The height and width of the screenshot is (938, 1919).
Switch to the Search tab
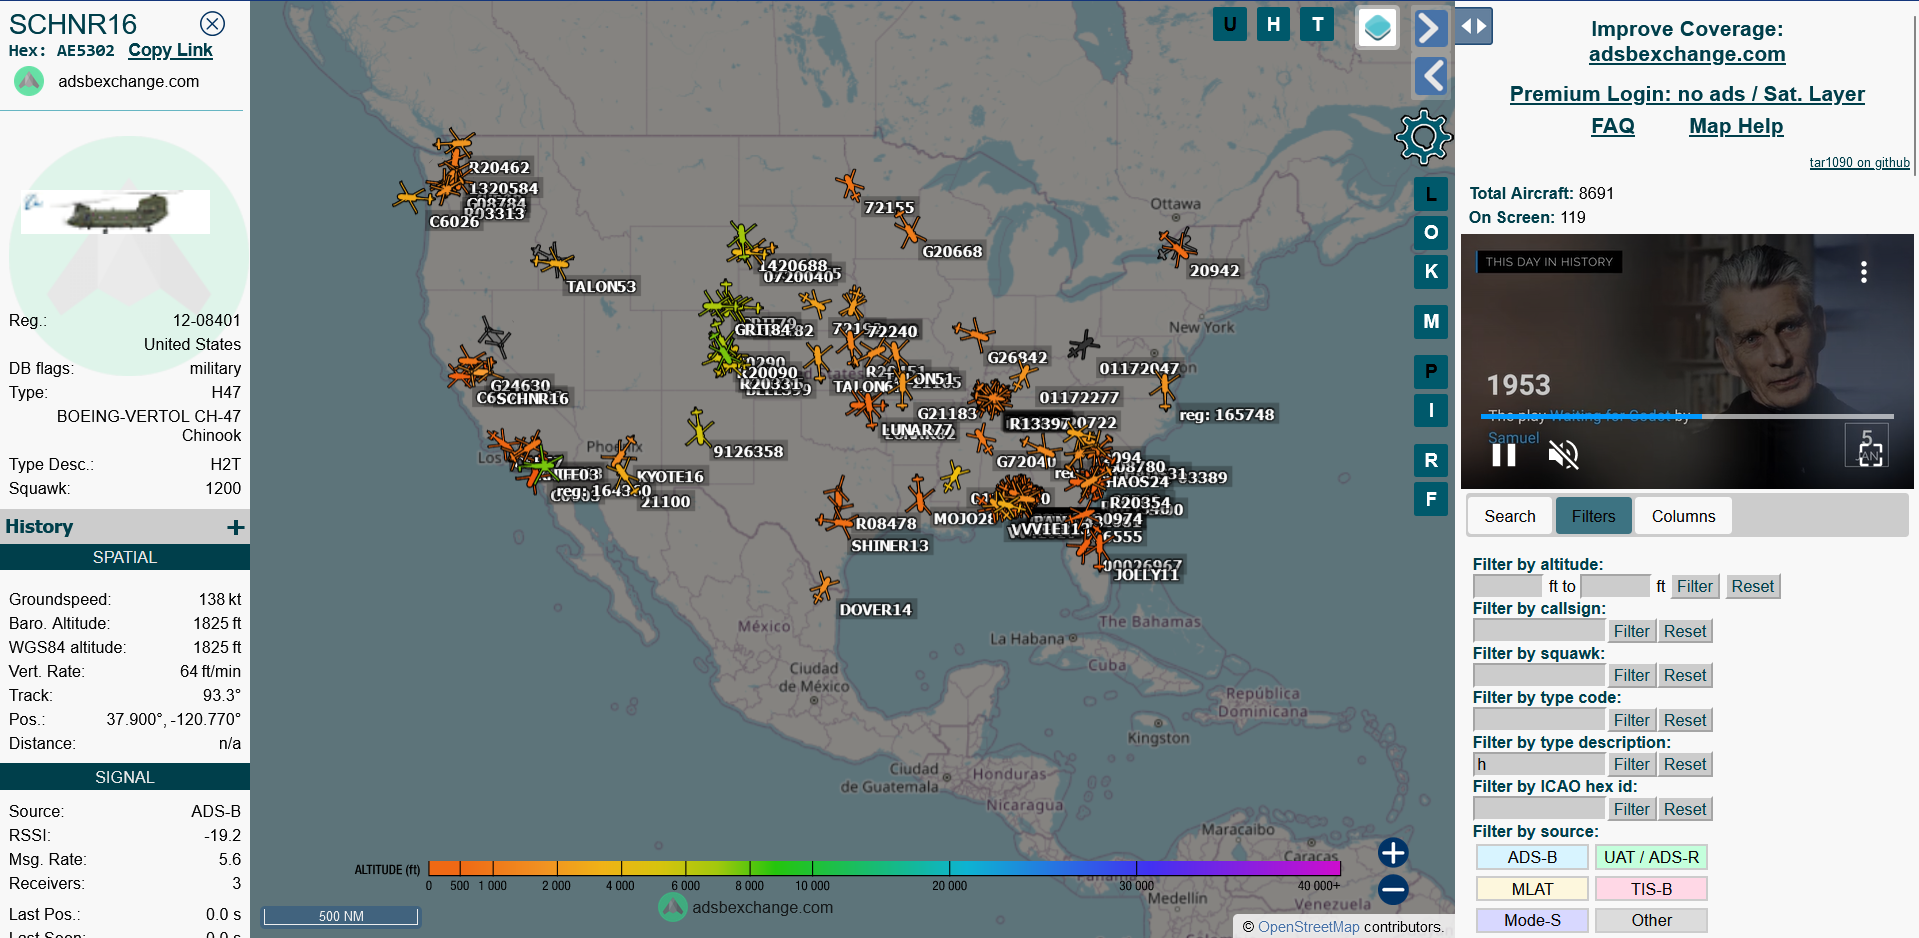pos(1509,516)
